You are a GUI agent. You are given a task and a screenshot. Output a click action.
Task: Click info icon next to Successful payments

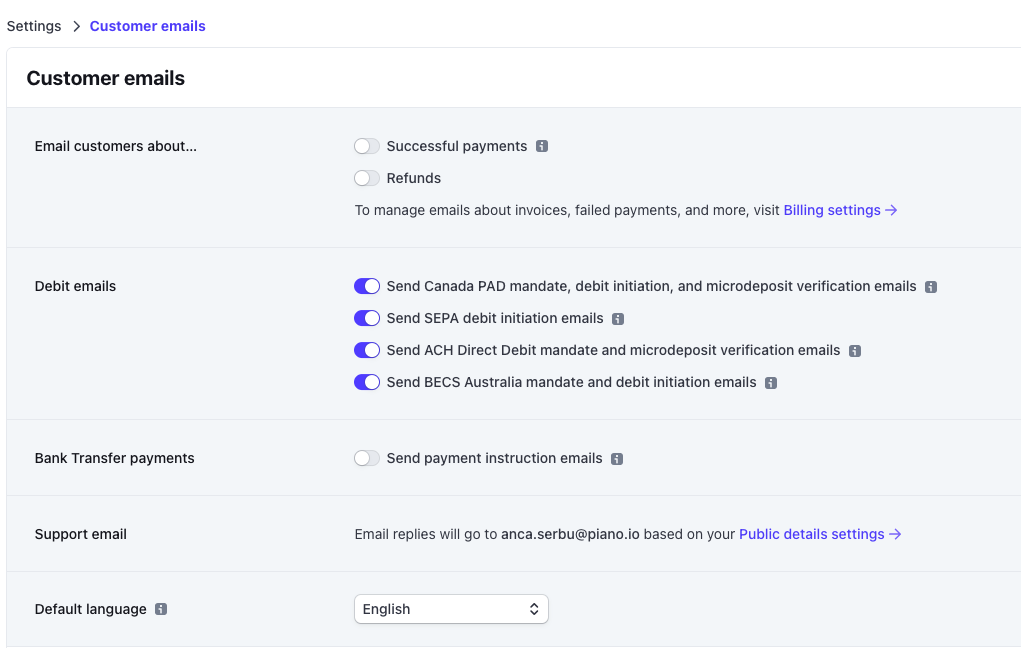(x=542, y=147)
